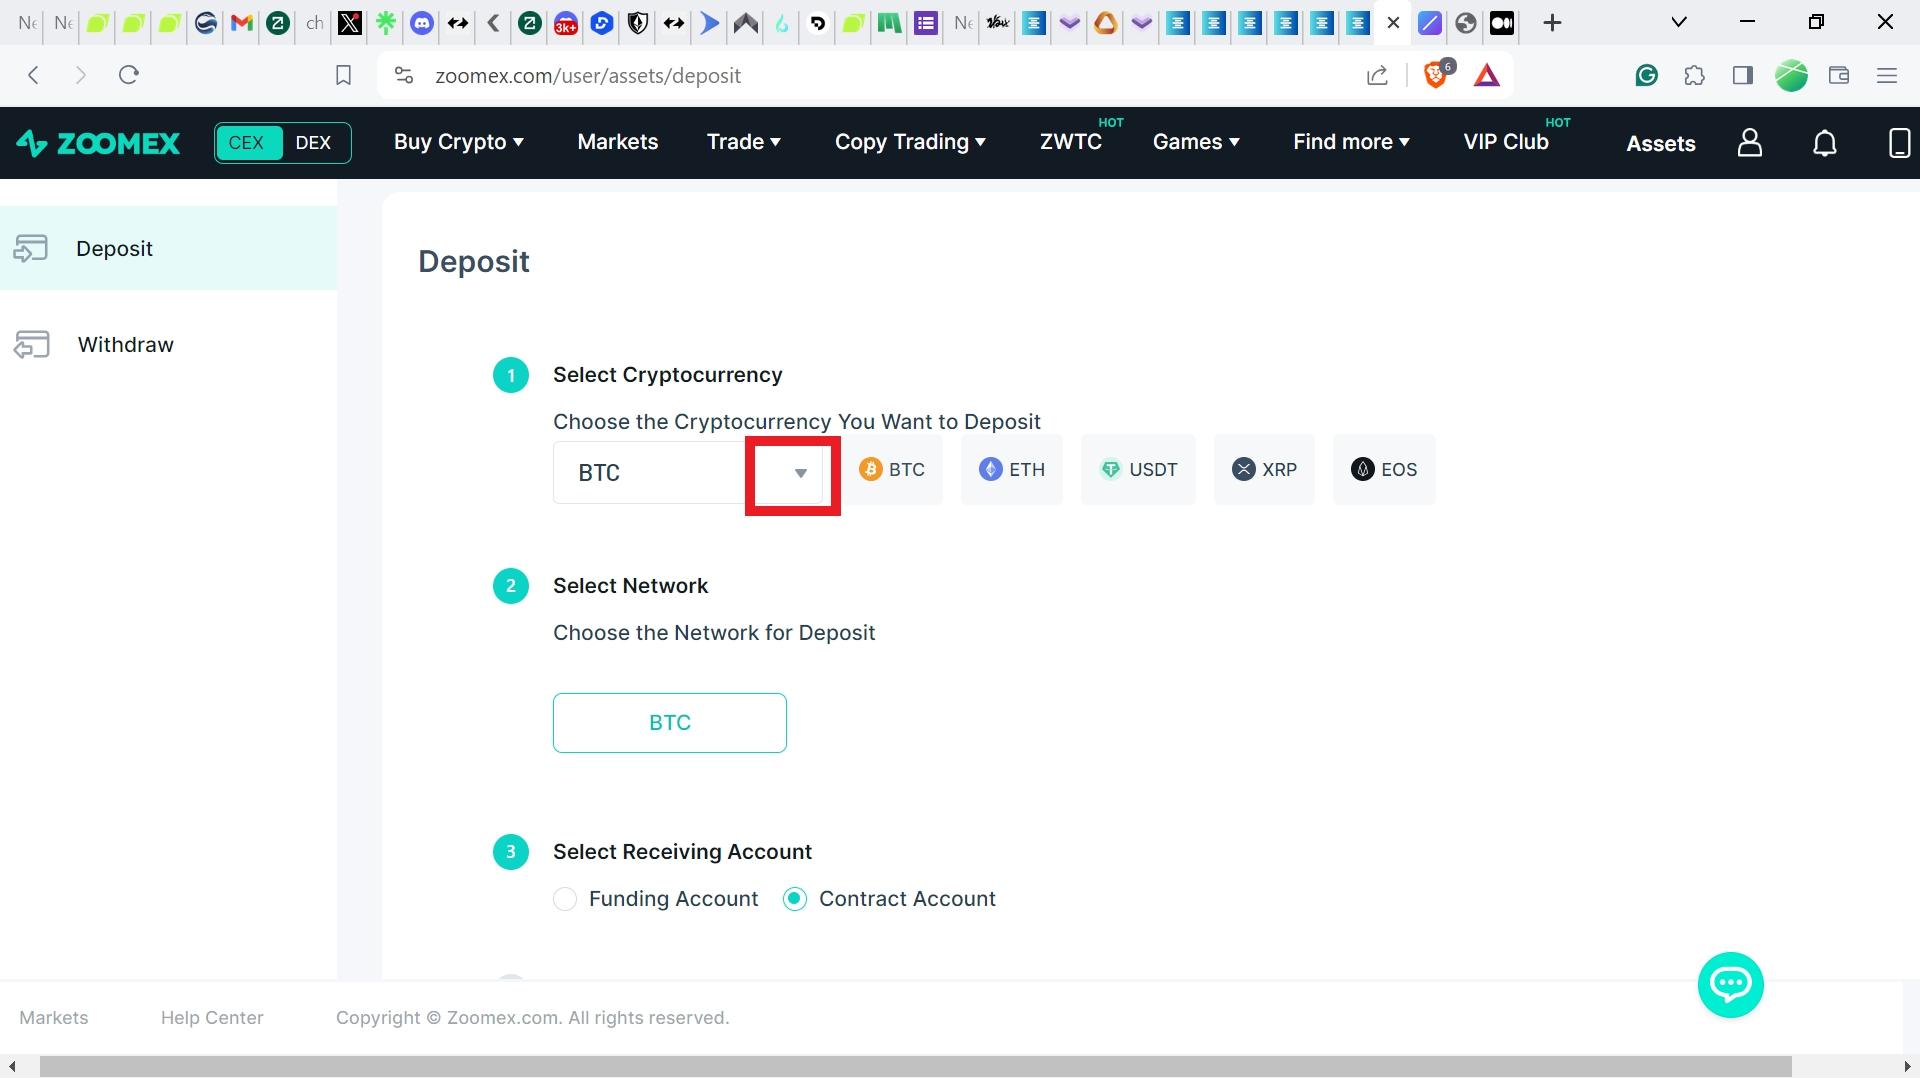This screenshot has width=1920, height=1078.
Task: Click the green profile avatar icon
Action: pyautogui.click(x=1791, y=75)
